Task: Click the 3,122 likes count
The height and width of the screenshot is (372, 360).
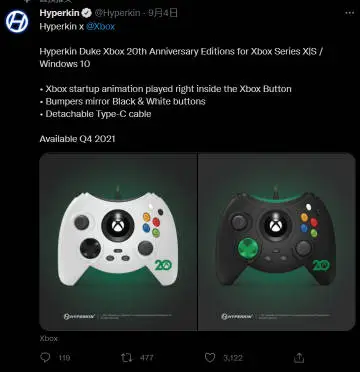Action: [233, 358]
